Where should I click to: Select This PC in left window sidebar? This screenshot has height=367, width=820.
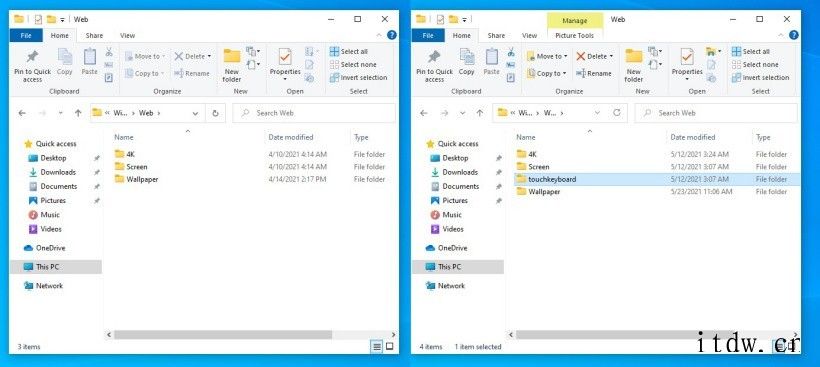tap(56, 267)
